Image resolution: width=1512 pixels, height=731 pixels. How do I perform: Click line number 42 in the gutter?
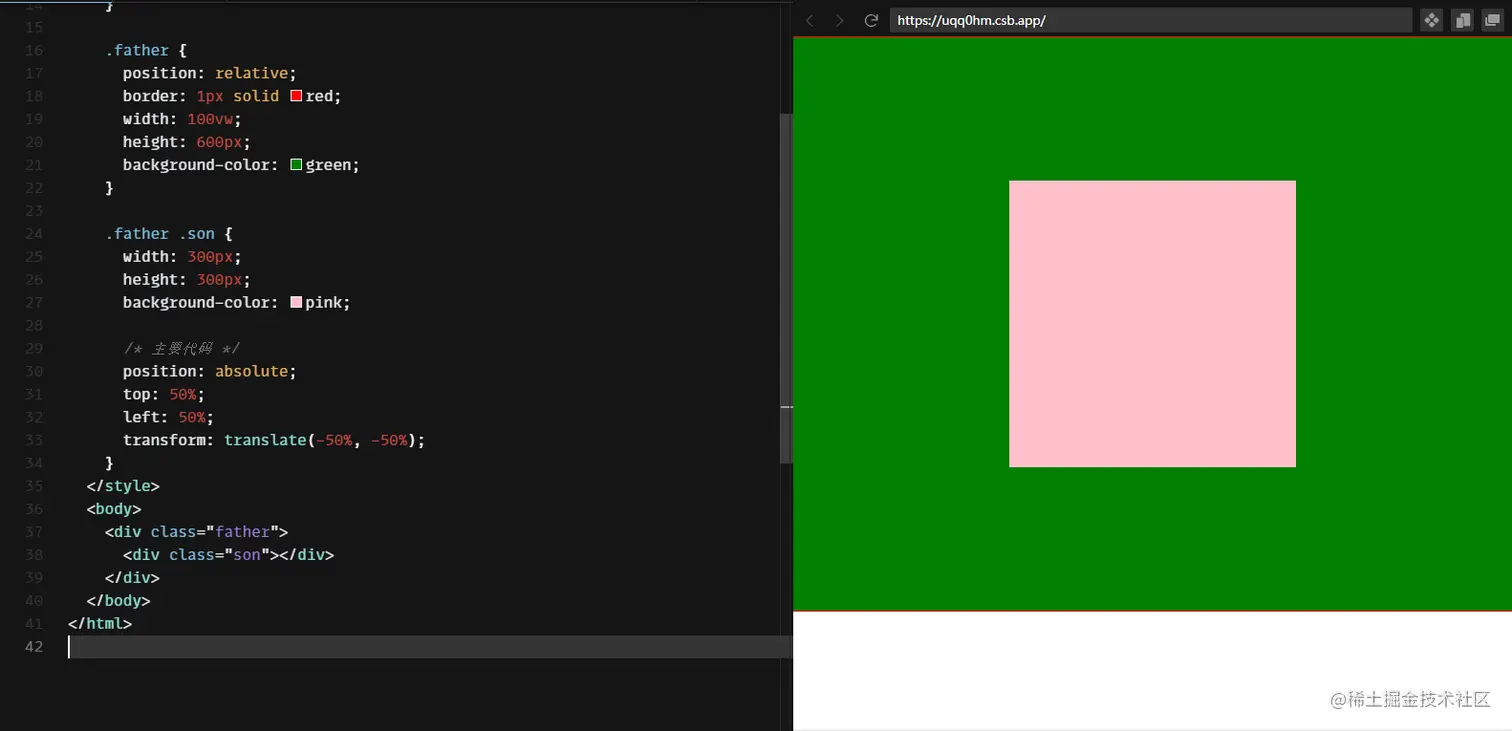click(34, 647)
